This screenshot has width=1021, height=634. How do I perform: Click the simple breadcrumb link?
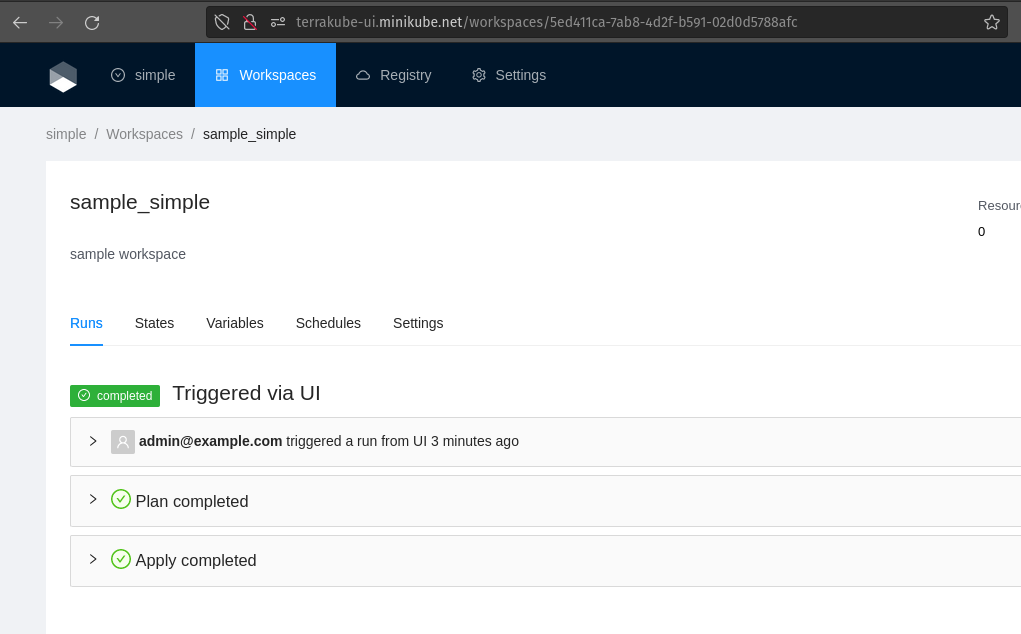(x=66, y=134)
